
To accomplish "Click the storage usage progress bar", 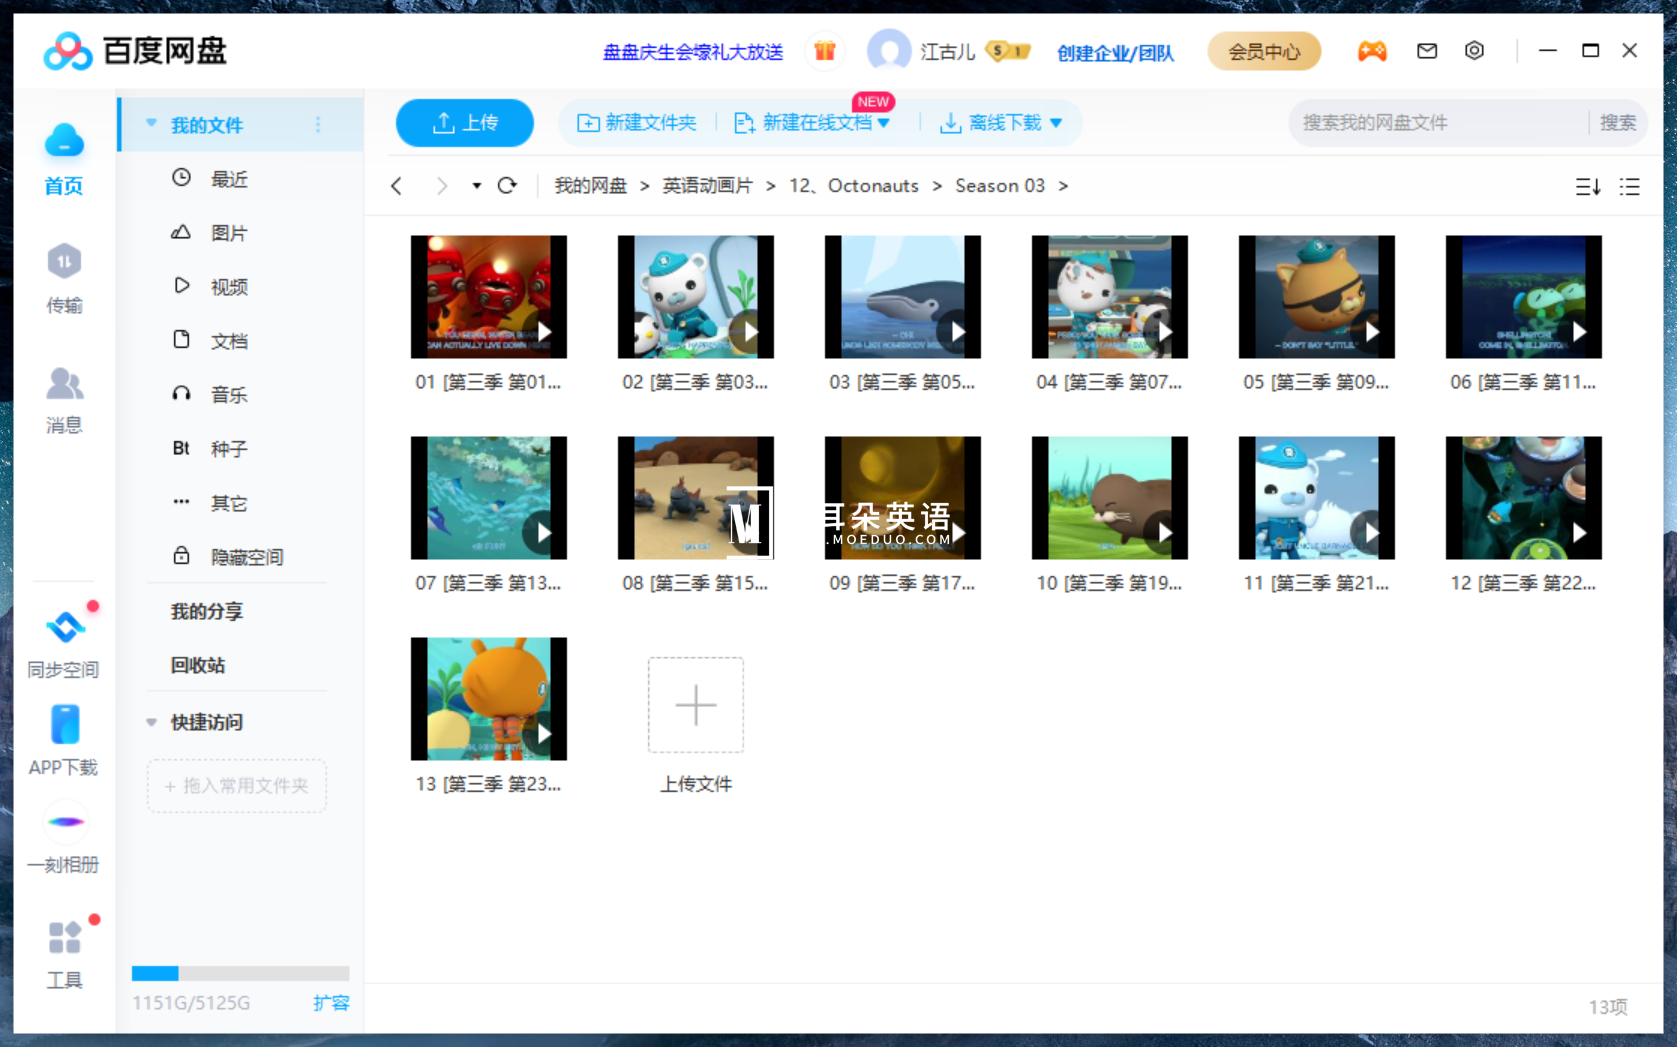I will [240, 972].
